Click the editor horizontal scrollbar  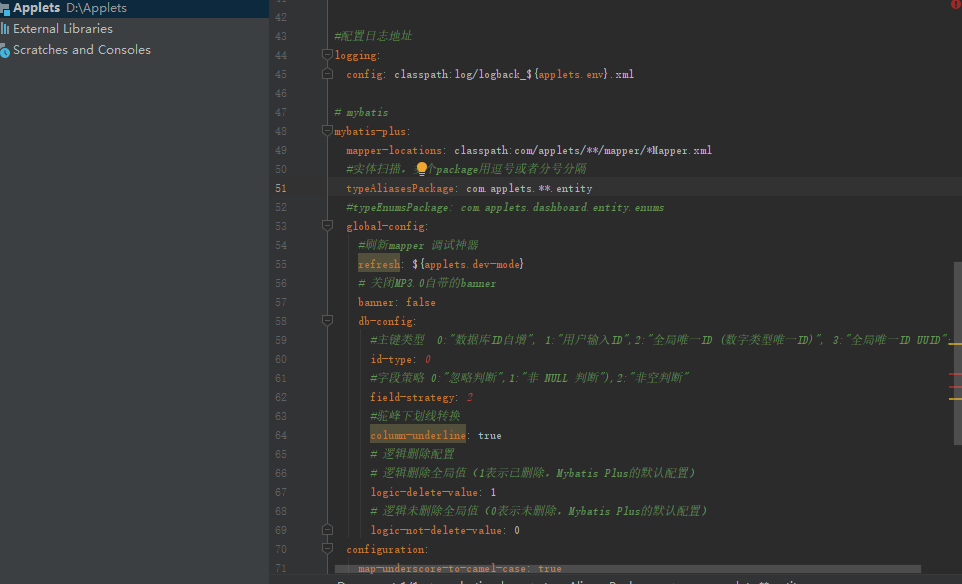[628, 569]
